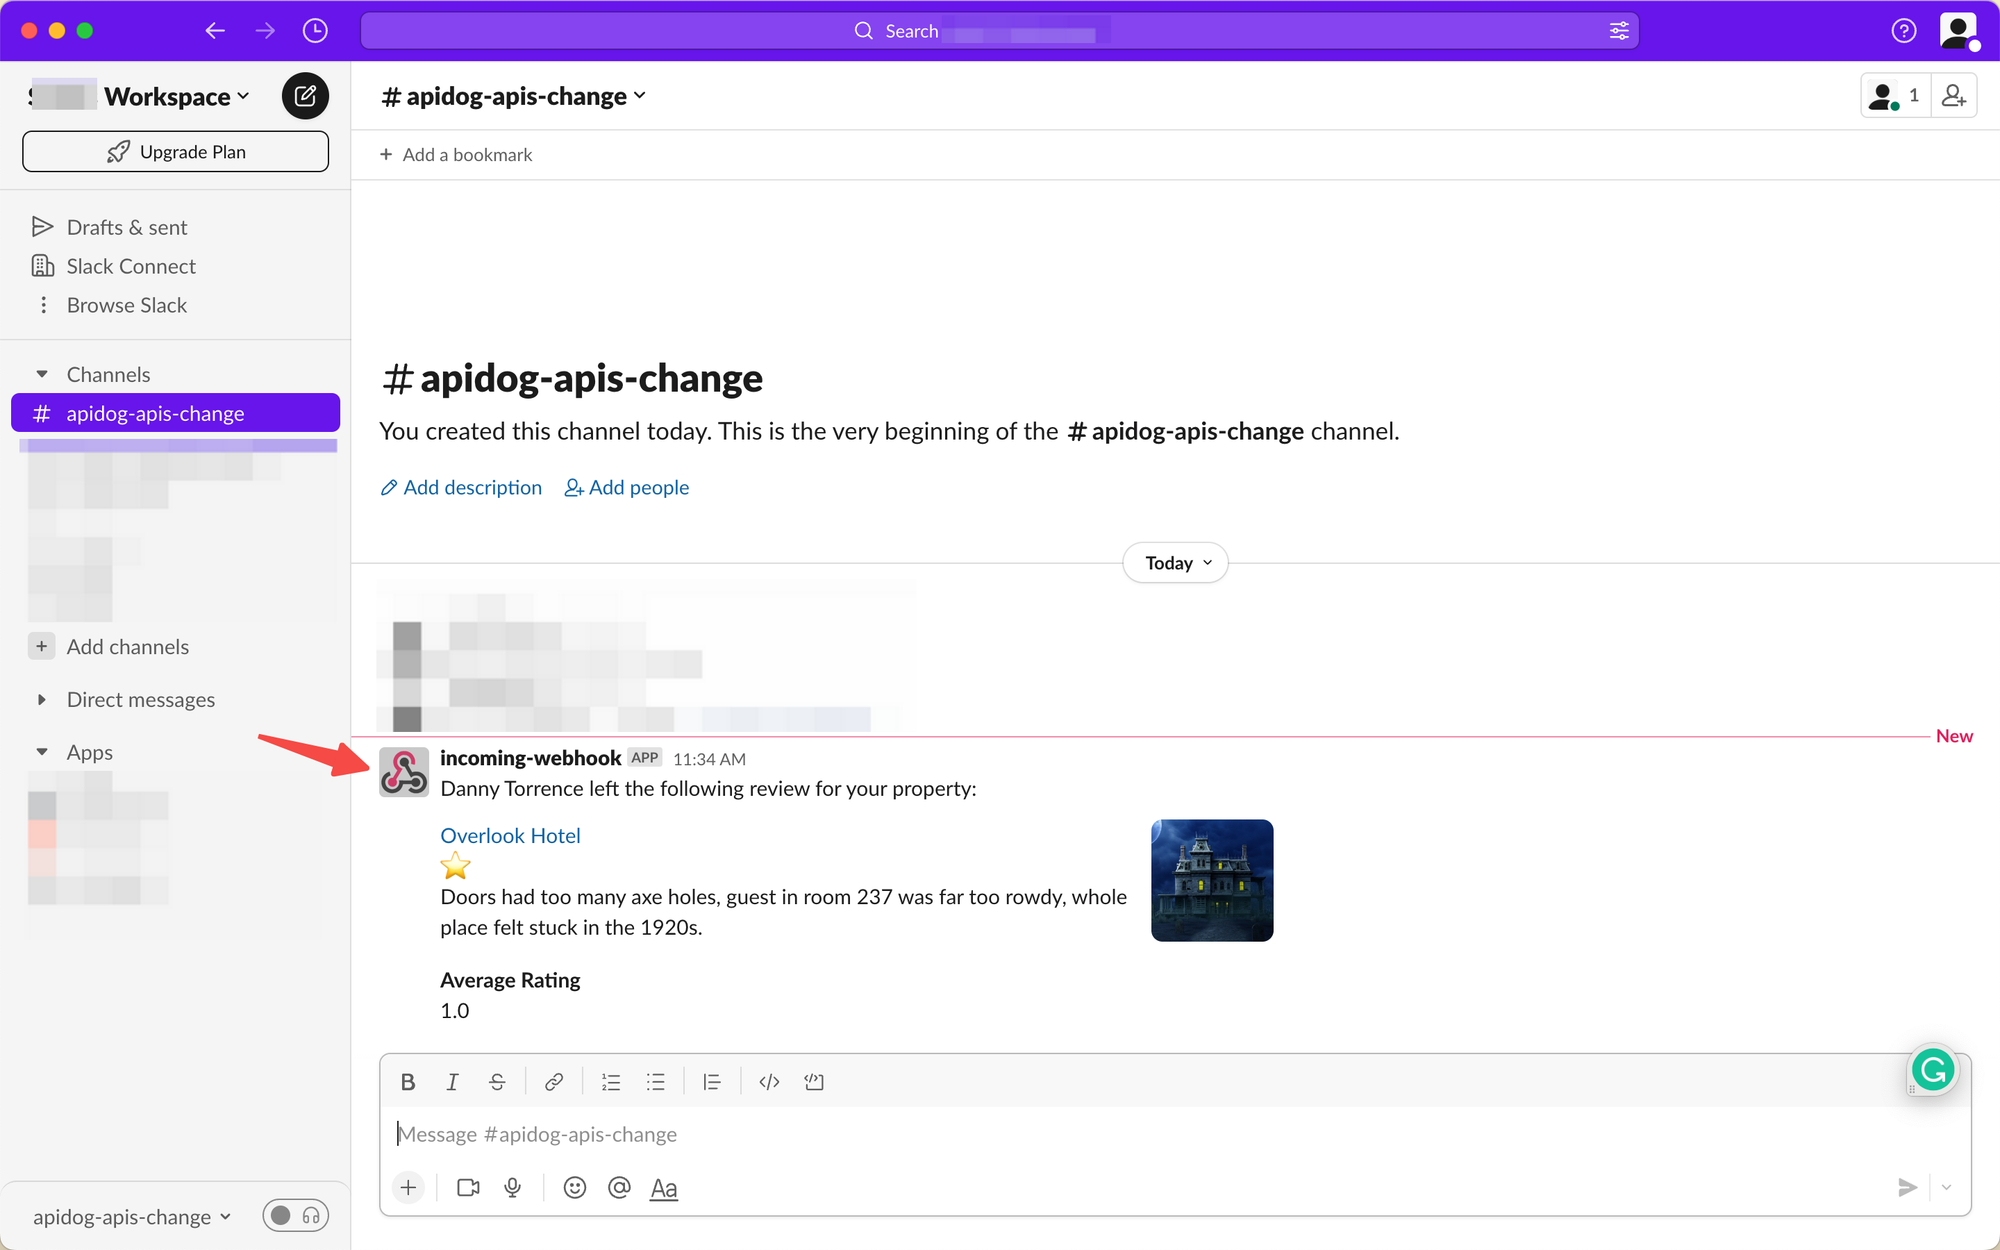Open the emoji picker
The width and height of the screenshot is (2000, 1250).
point(575,1187)
